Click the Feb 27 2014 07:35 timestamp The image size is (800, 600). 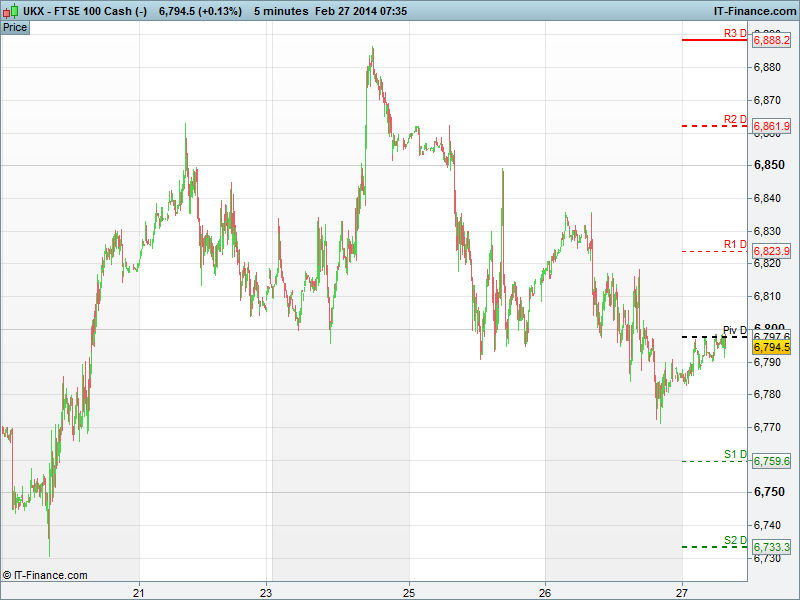[375, 10]
